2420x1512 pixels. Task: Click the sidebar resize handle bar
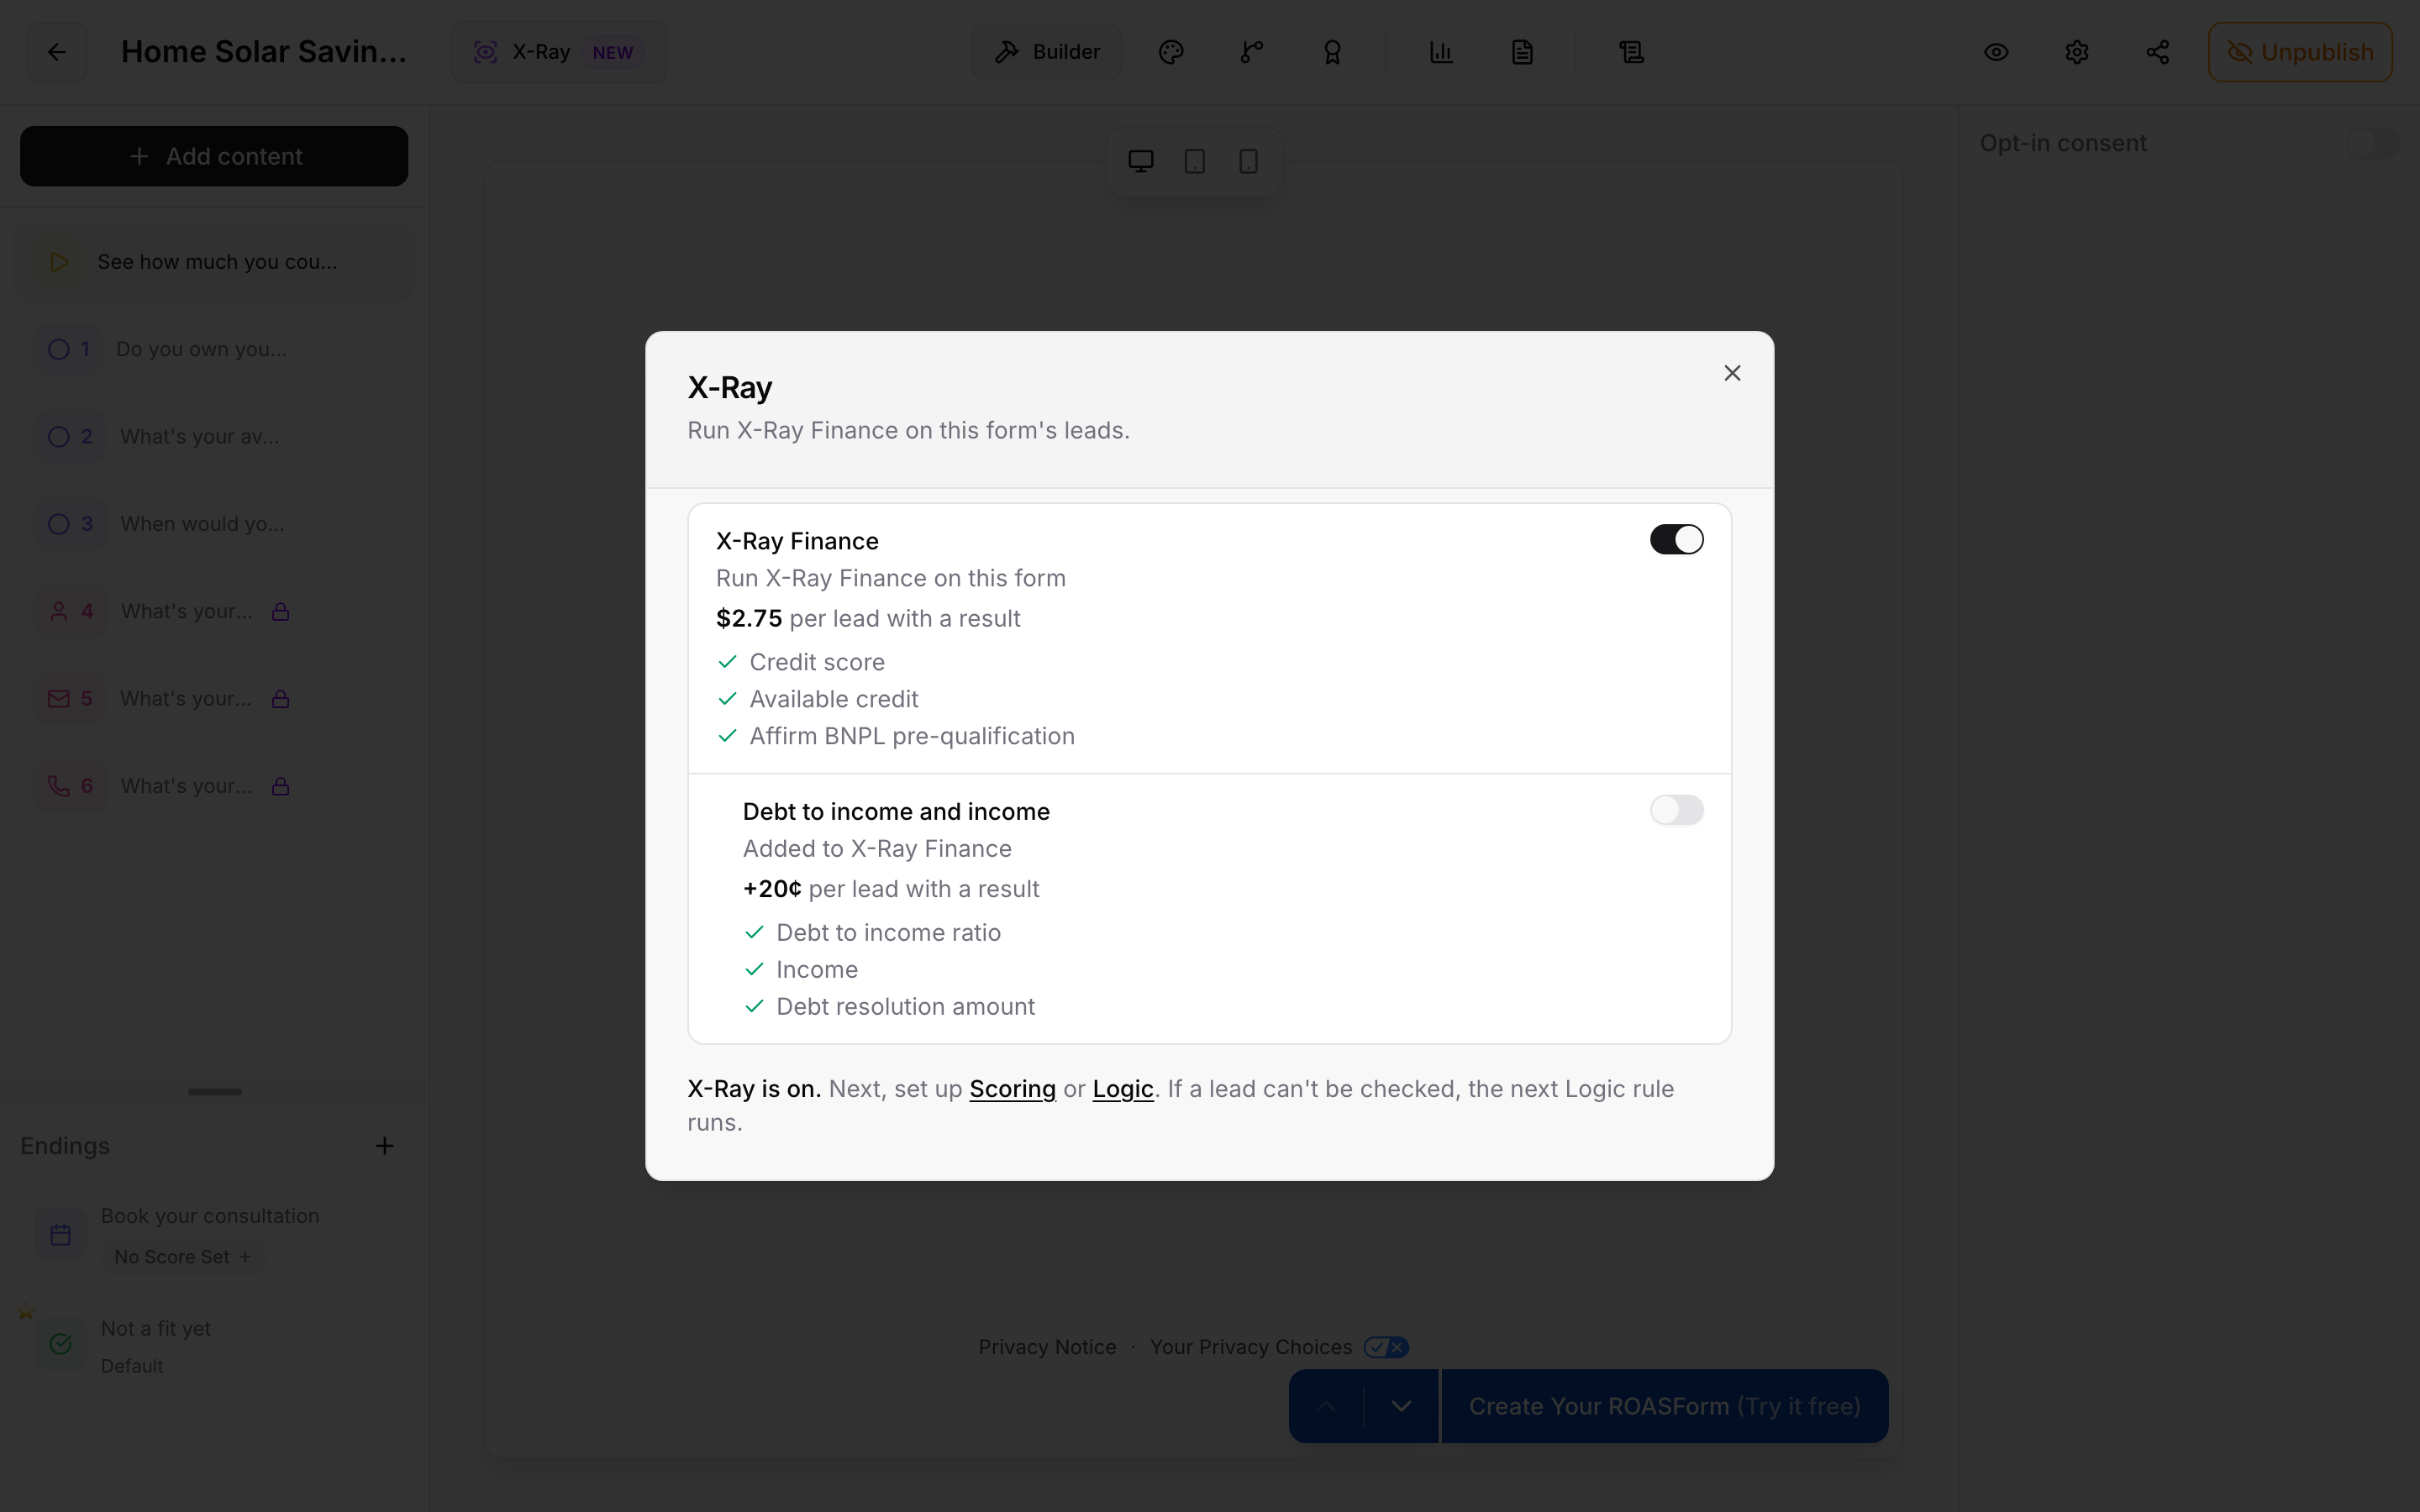[x=215, y=1092]
